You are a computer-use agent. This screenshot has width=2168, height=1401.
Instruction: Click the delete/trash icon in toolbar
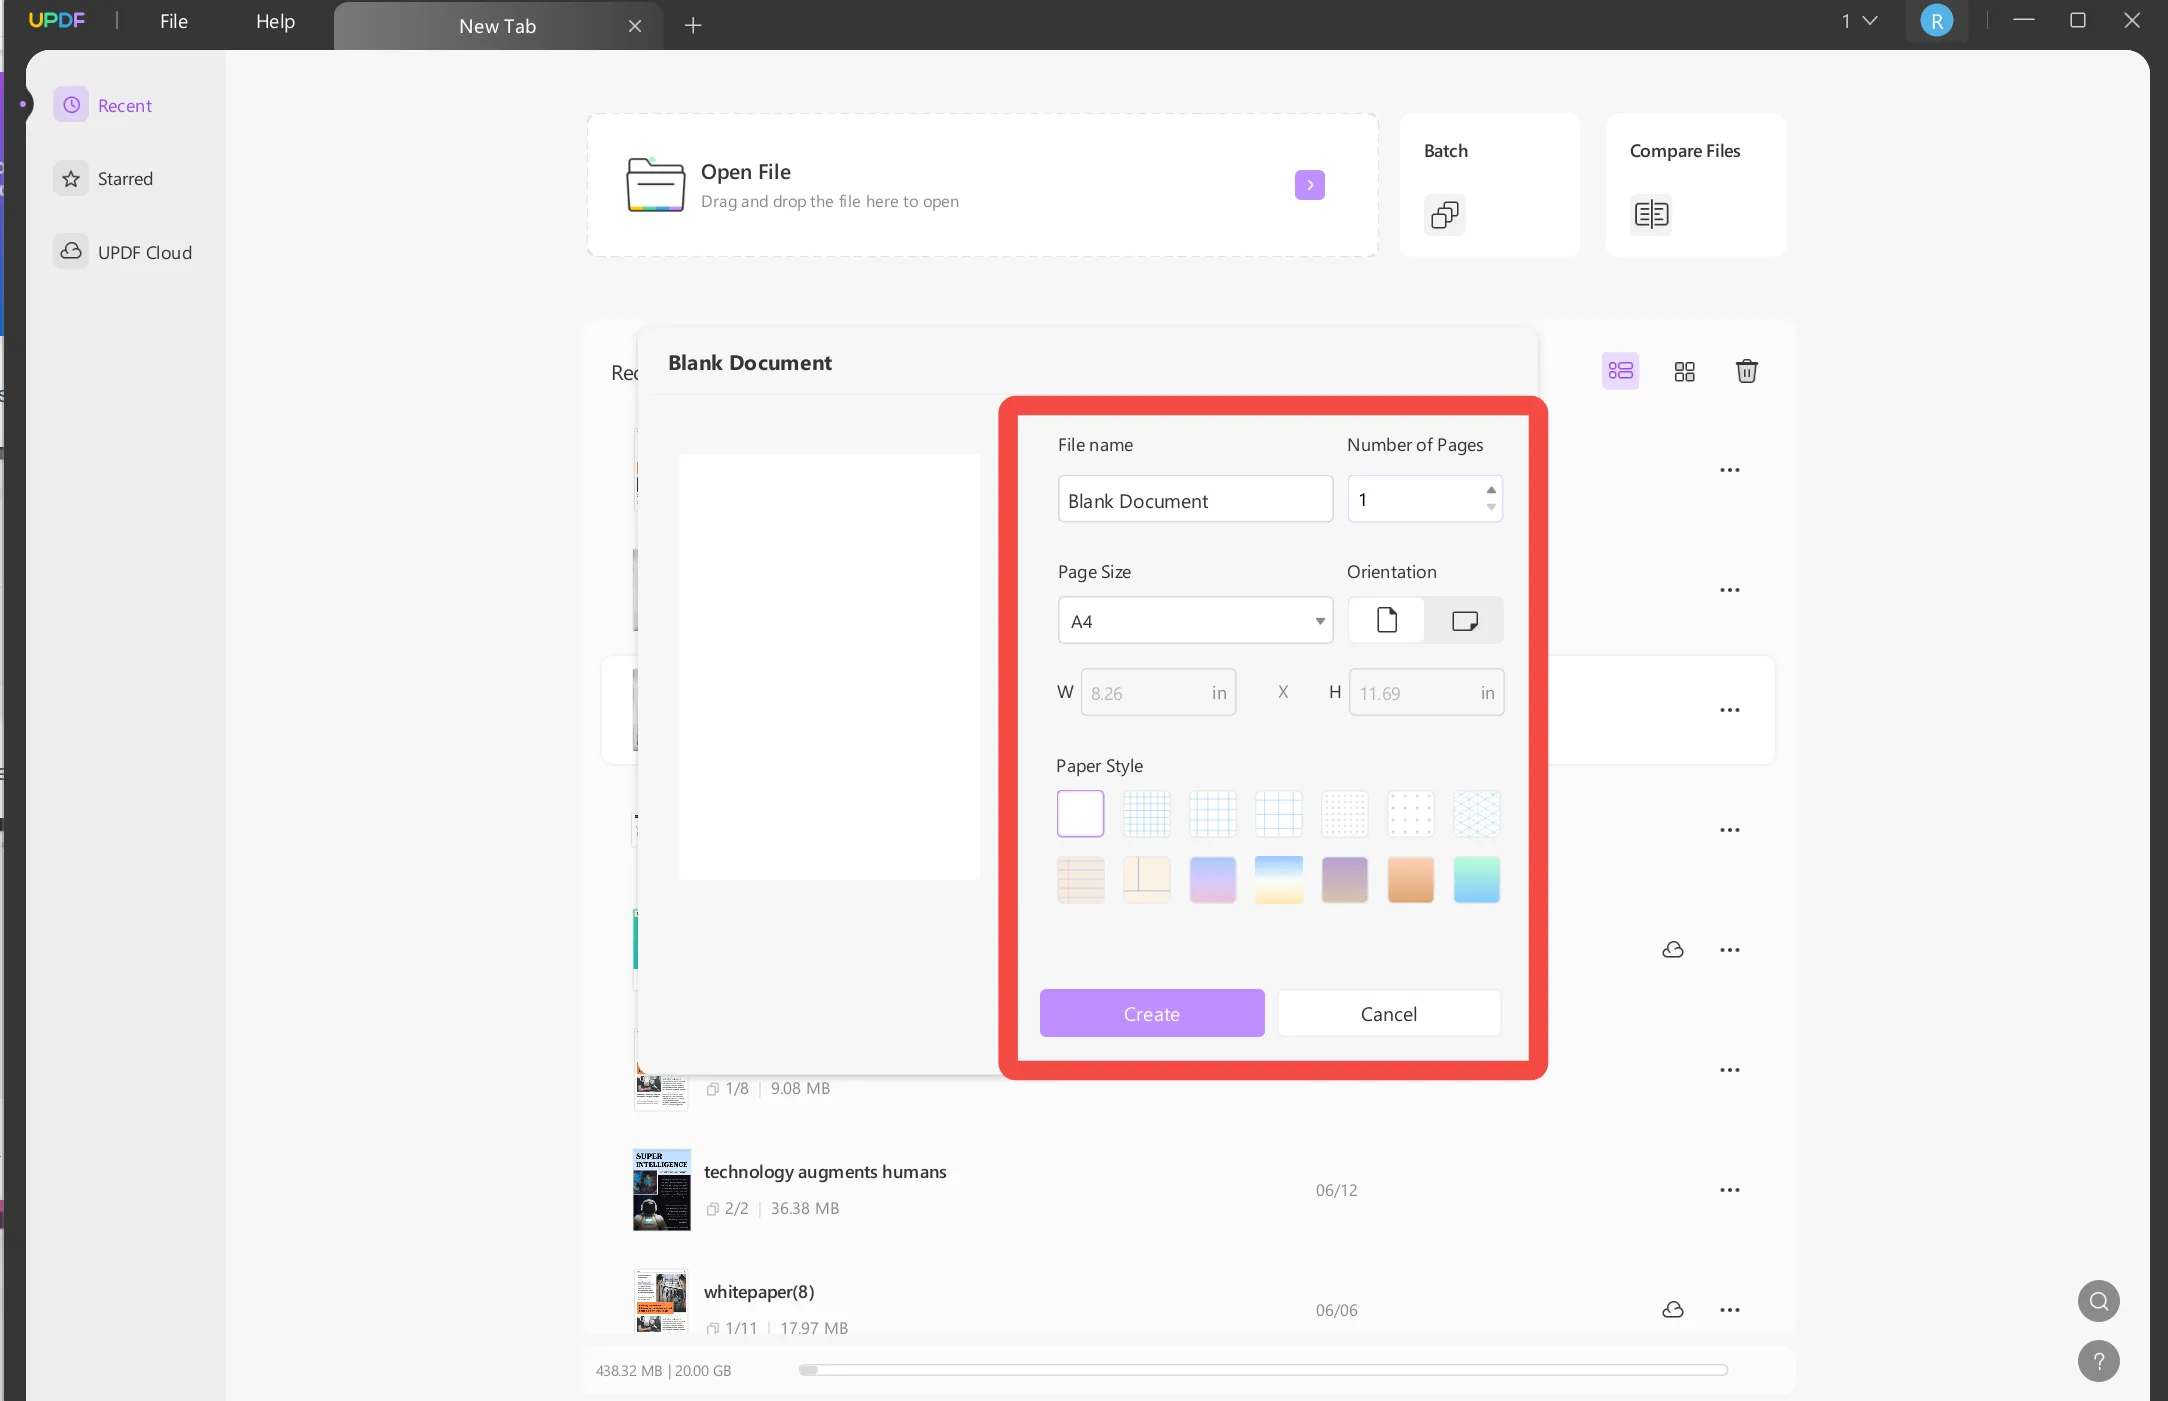pos(1746,371)
